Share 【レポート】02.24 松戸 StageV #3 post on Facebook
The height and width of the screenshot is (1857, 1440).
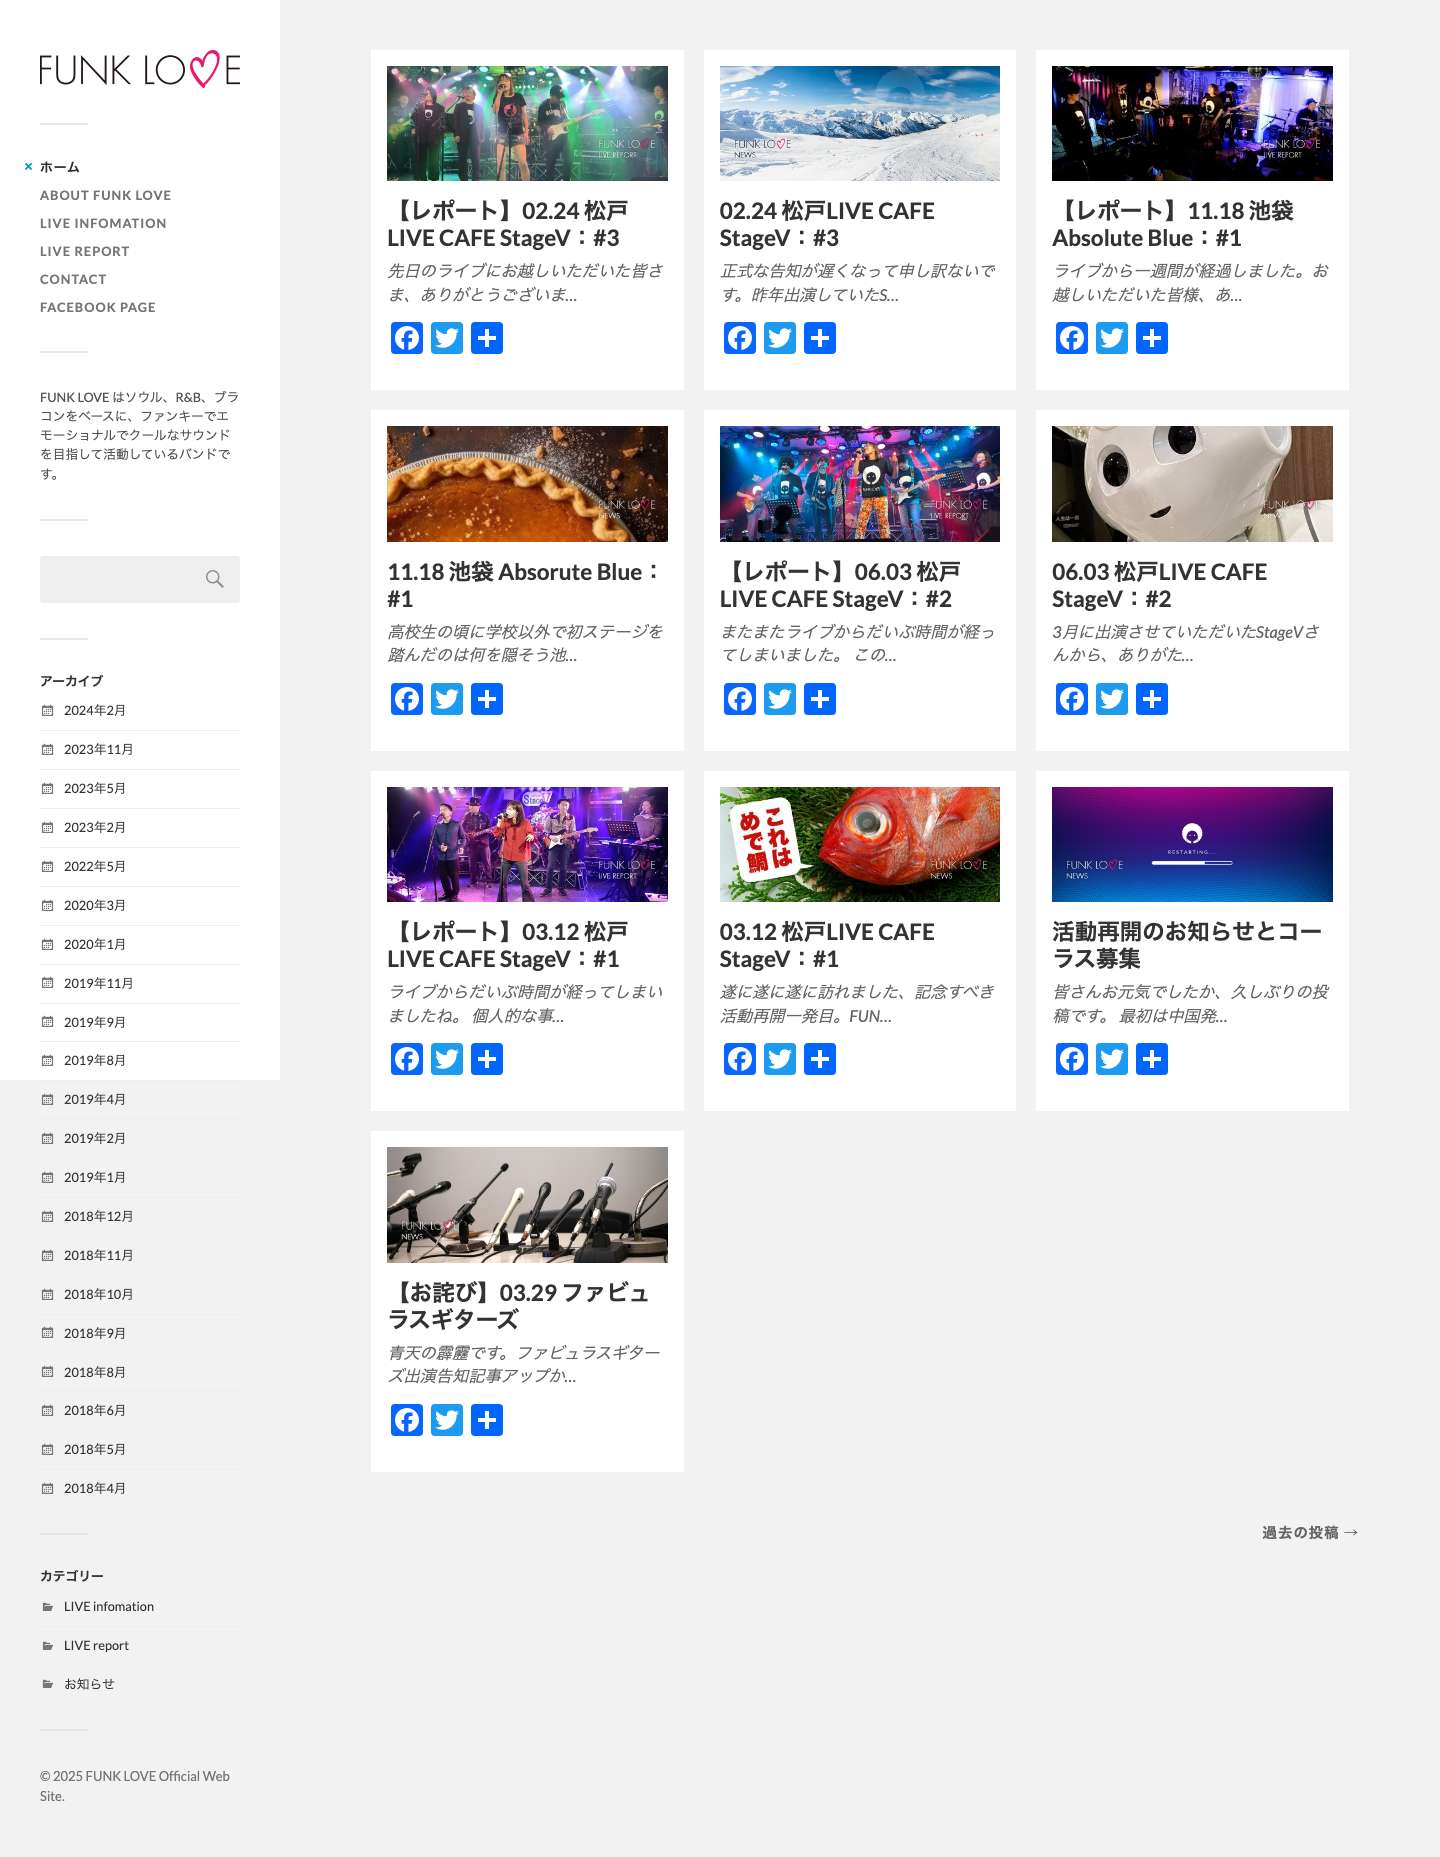[407, 338]
